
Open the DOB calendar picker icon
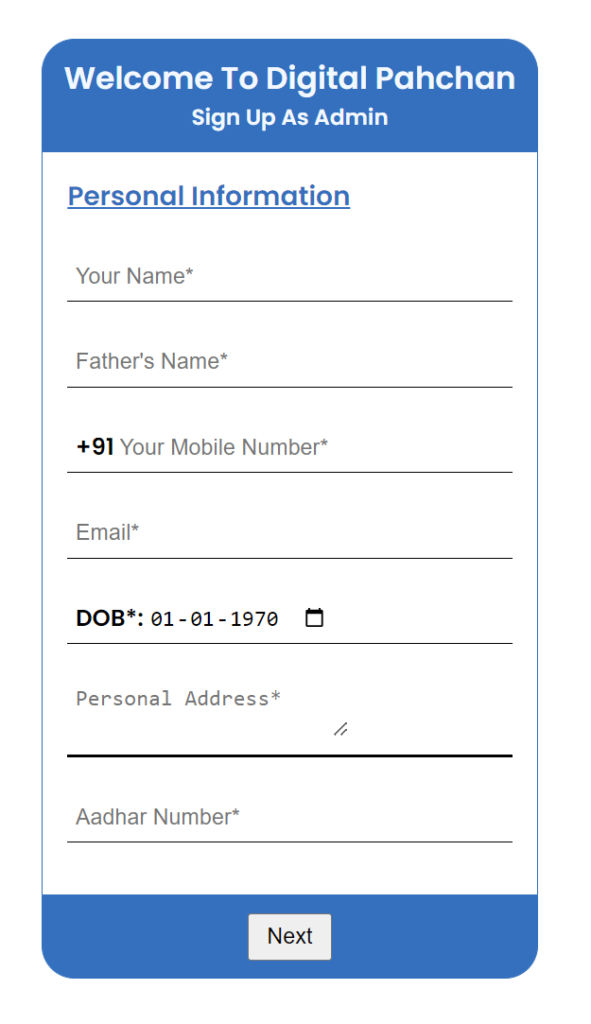click(x=314, y=617)
